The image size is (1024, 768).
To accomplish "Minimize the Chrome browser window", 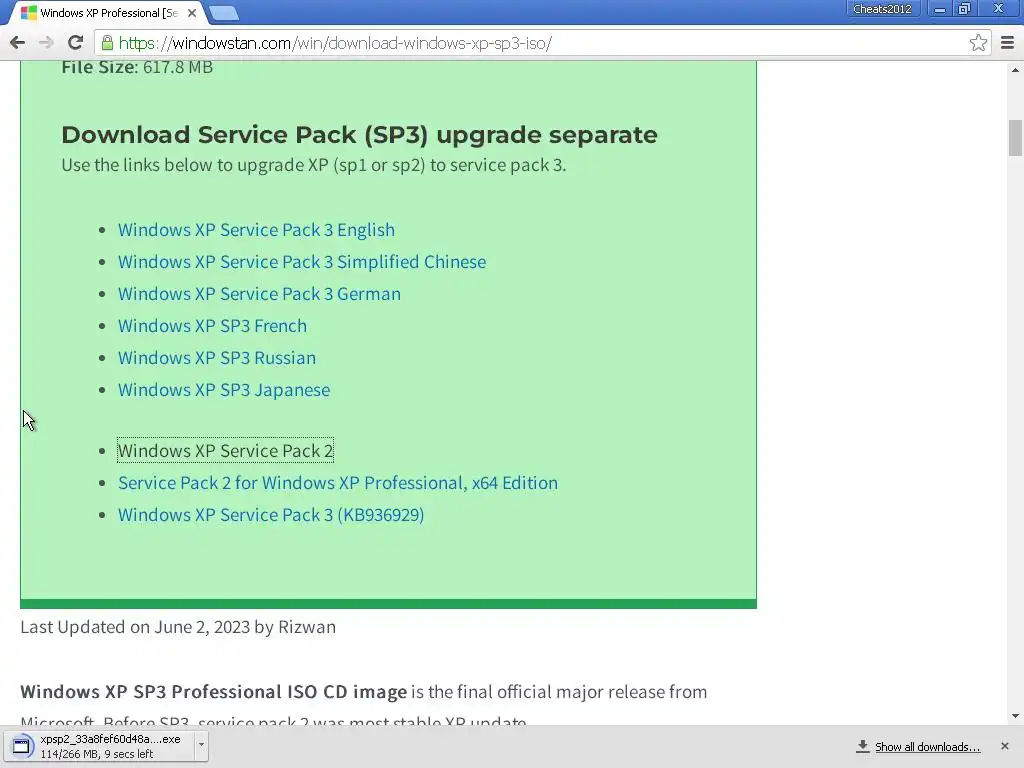I will click(940, 9).
